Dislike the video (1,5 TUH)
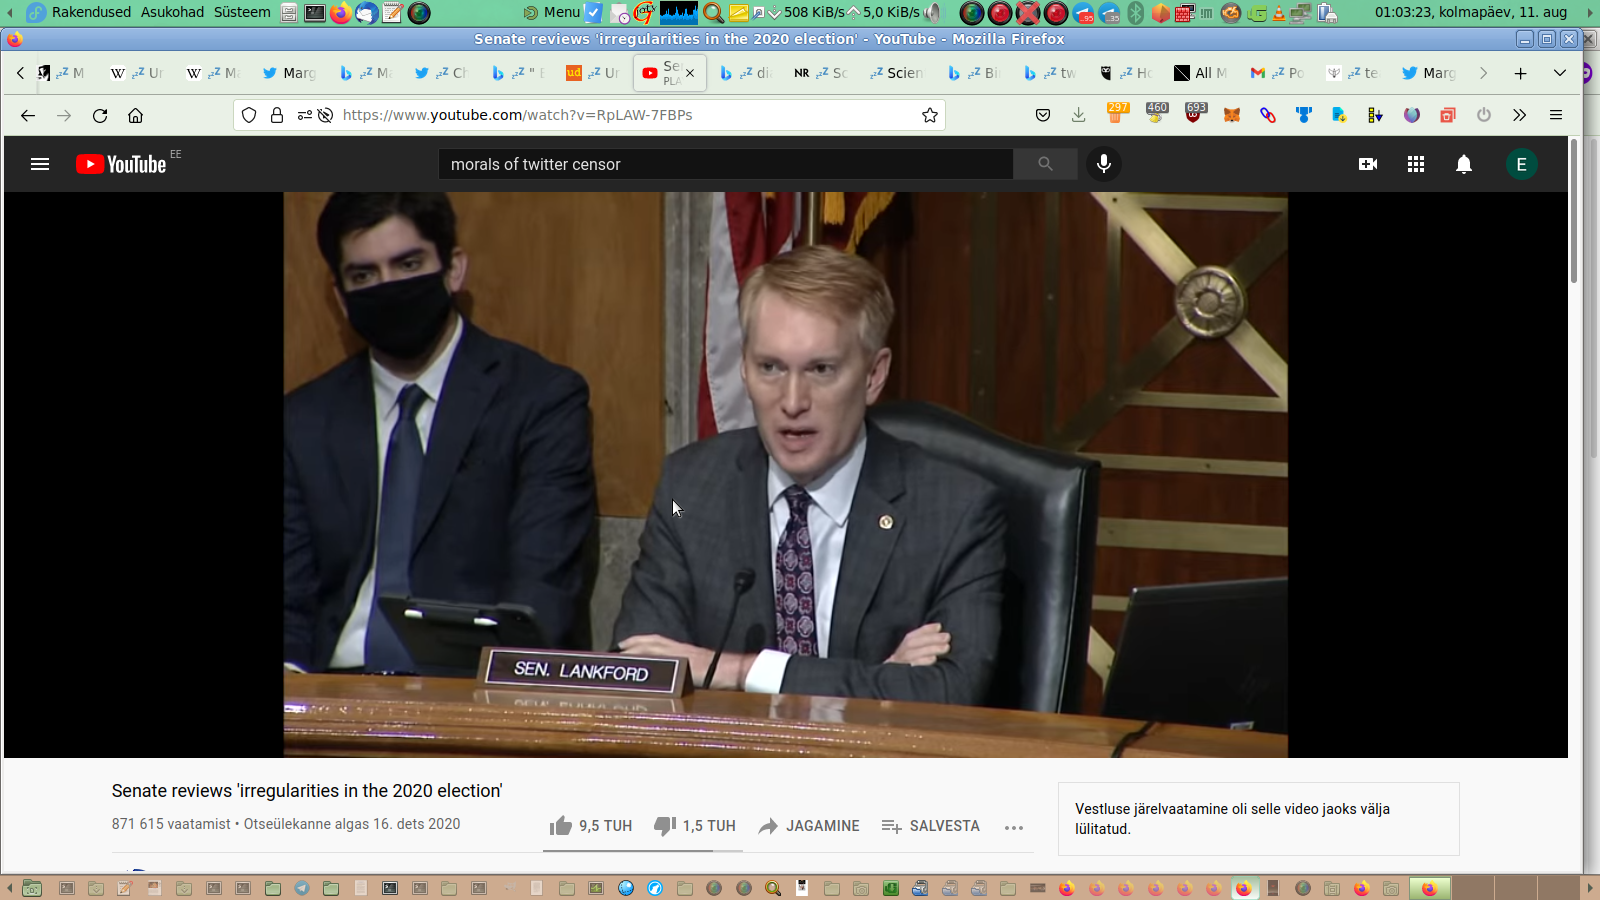 pos(695,826)
